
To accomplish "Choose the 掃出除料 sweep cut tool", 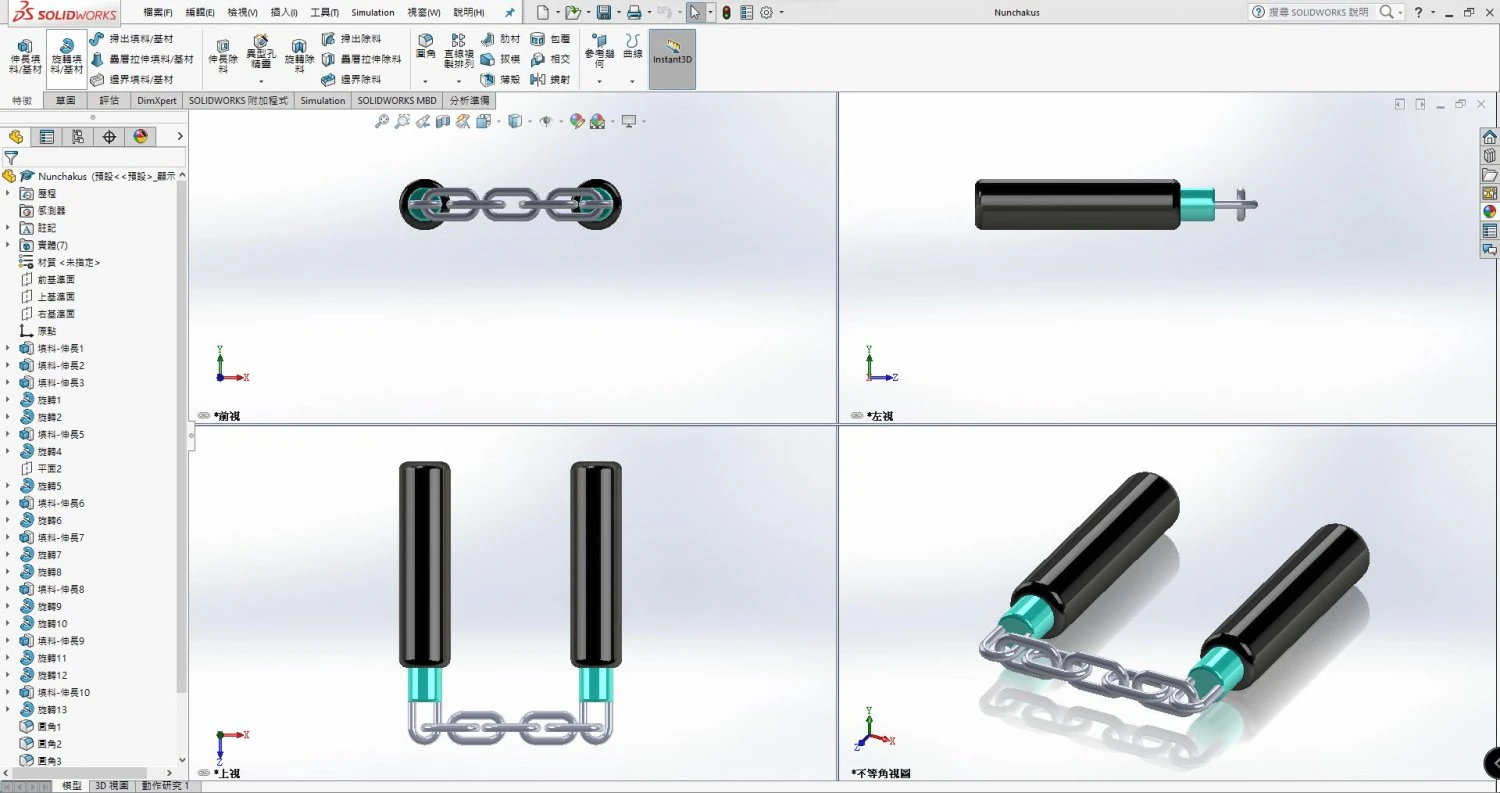I will [351, 39].
